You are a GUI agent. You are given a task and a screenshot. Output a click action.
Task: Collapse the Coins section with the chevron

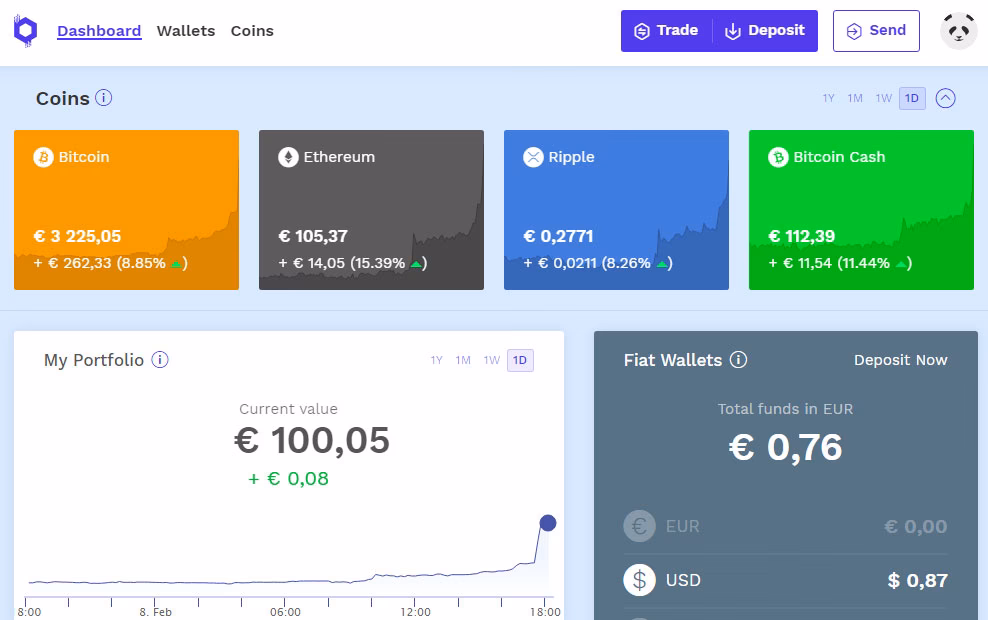pos(945,98)
